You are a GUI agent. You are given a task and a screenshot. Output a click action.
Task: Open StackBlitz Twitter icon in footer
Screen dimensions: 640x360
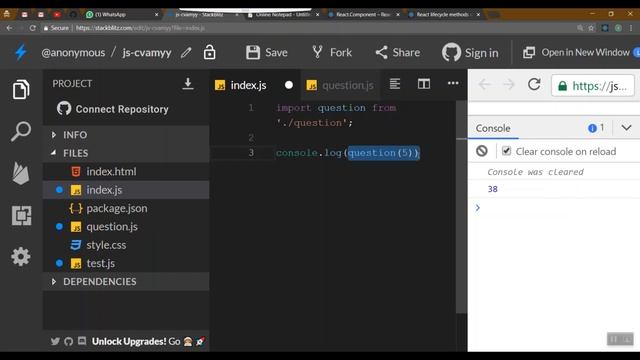[x=55, y=341]
